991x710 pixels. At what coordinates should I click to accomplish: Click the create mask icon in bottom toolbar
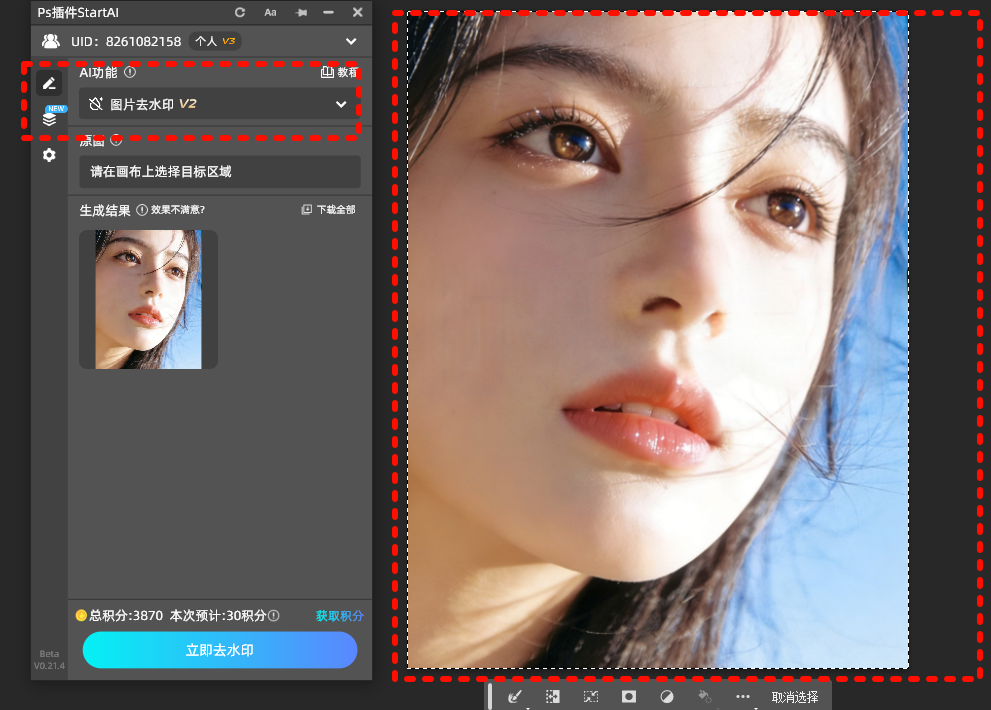629,696
